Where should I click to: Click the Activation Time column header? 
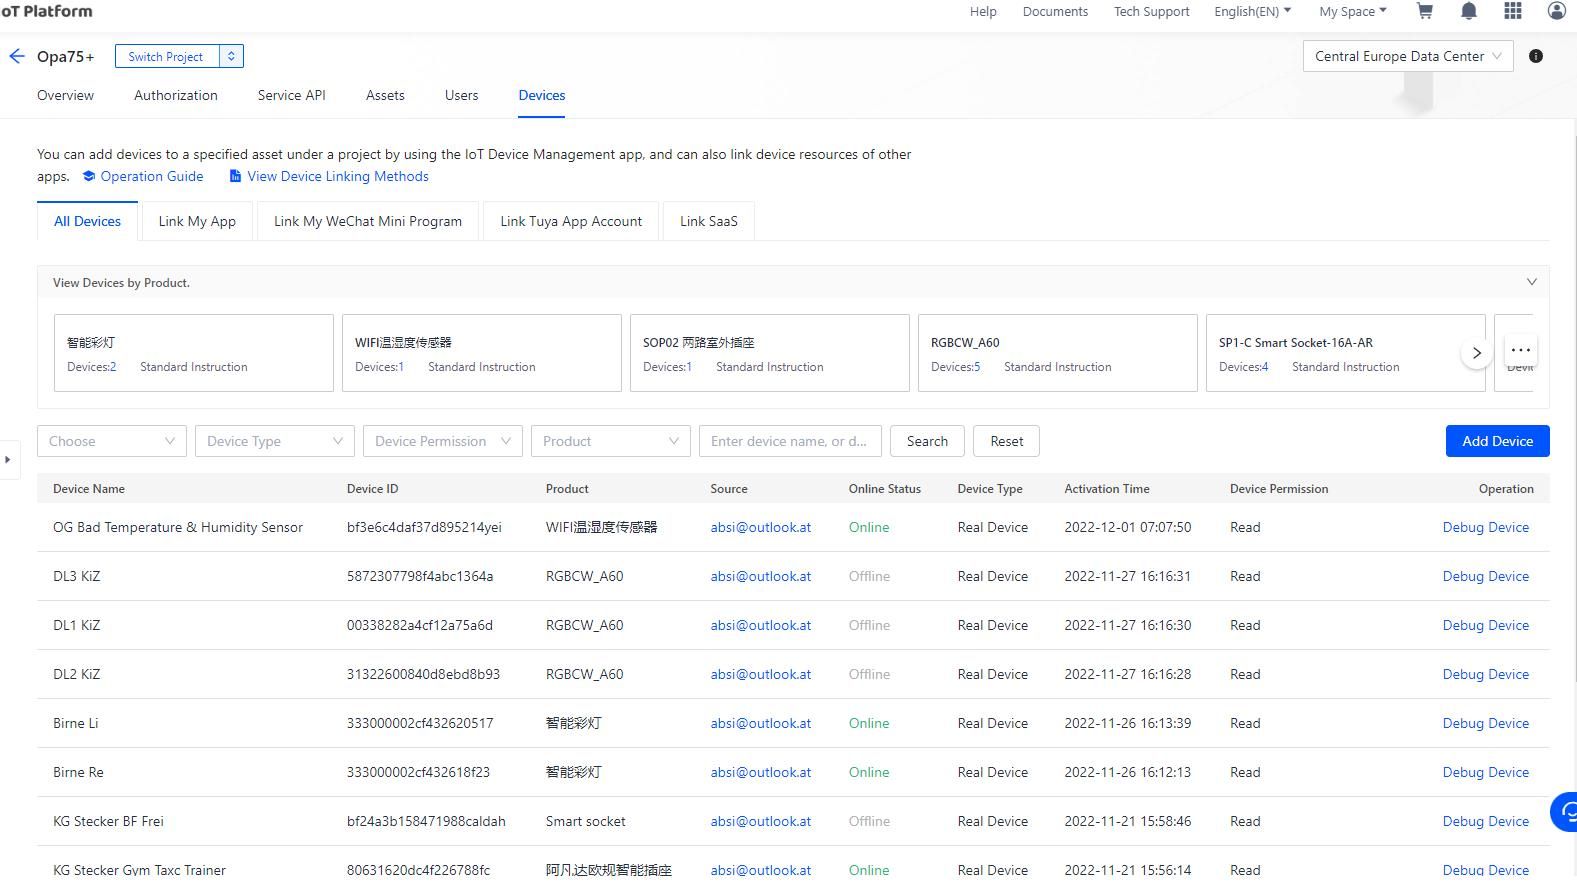tap(1107, 489)
